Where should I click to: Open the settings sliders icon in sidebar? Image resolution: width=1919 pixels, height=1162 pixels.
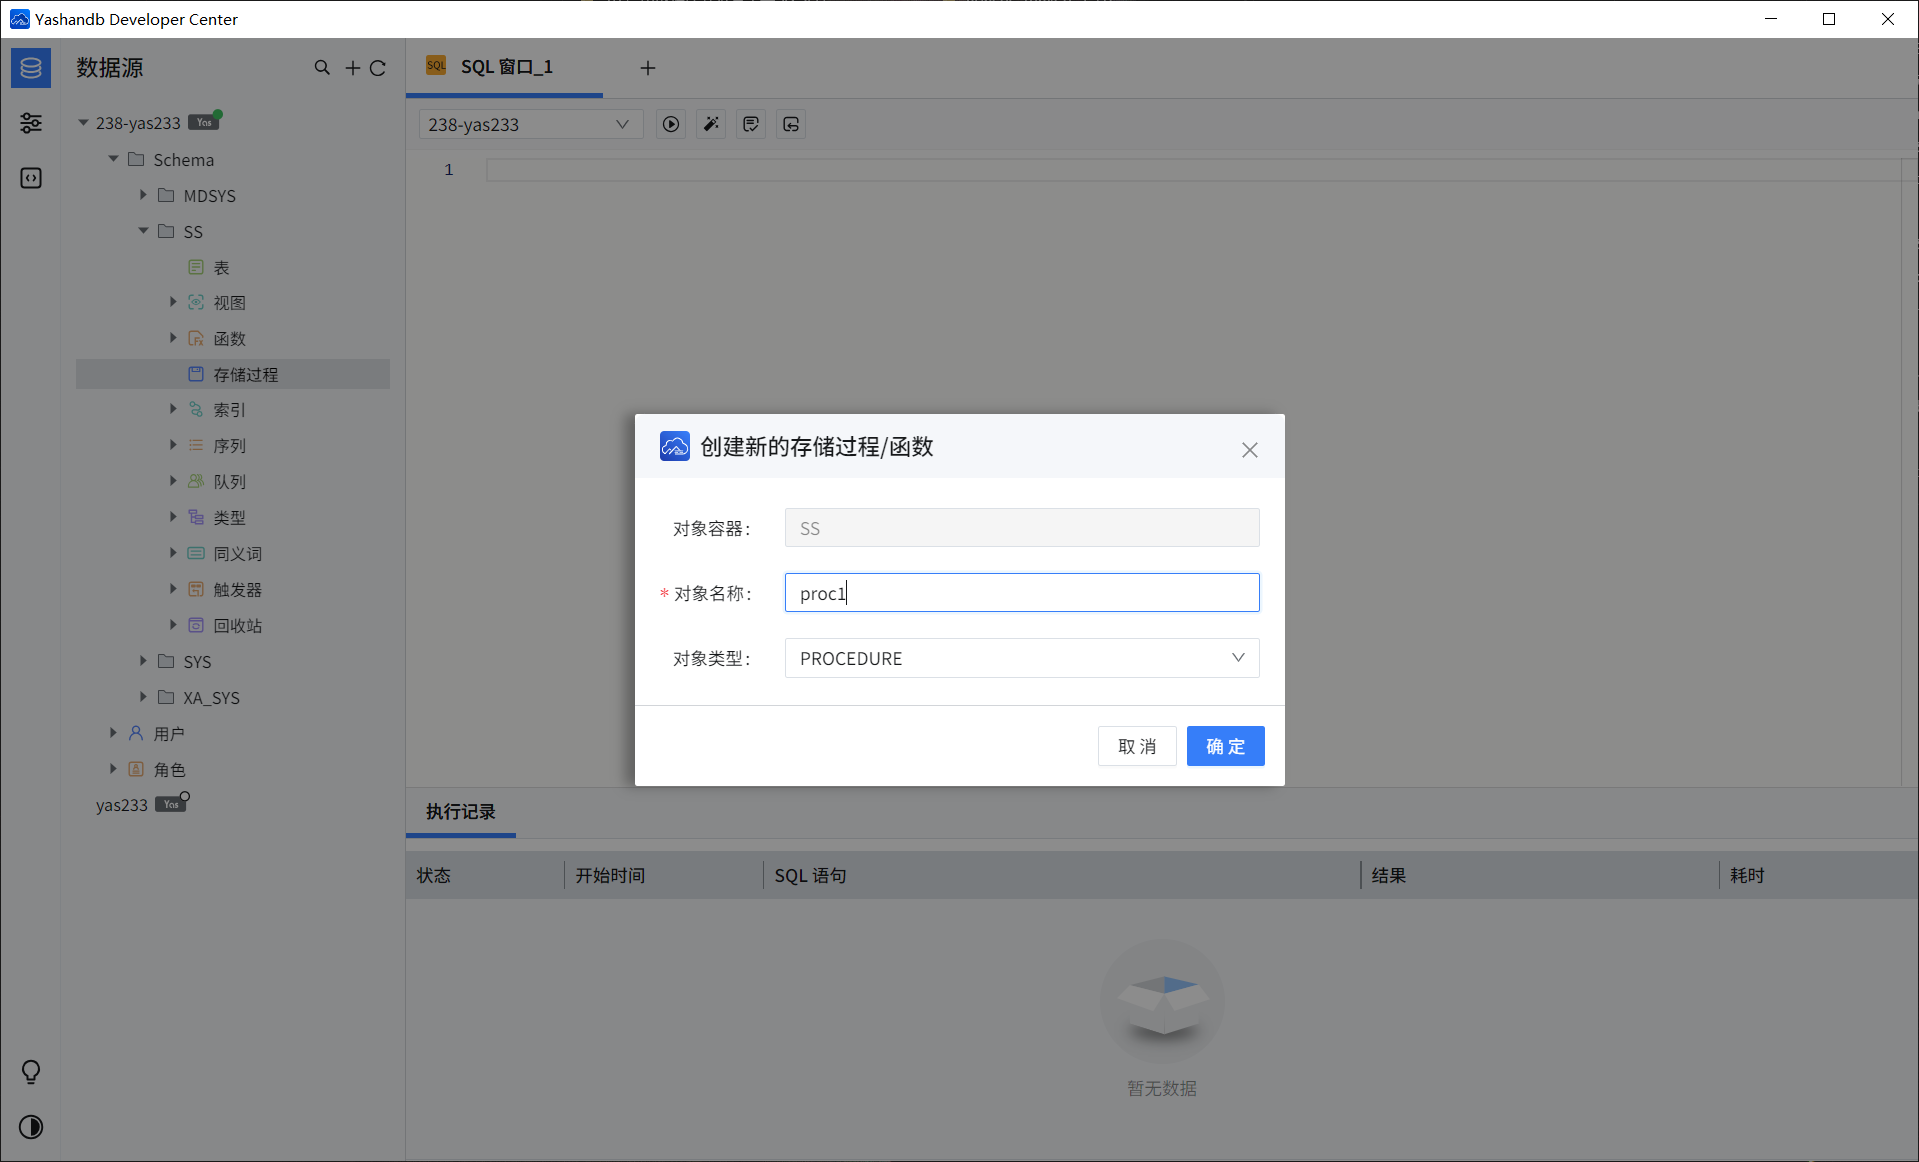(x=30, y=122)
